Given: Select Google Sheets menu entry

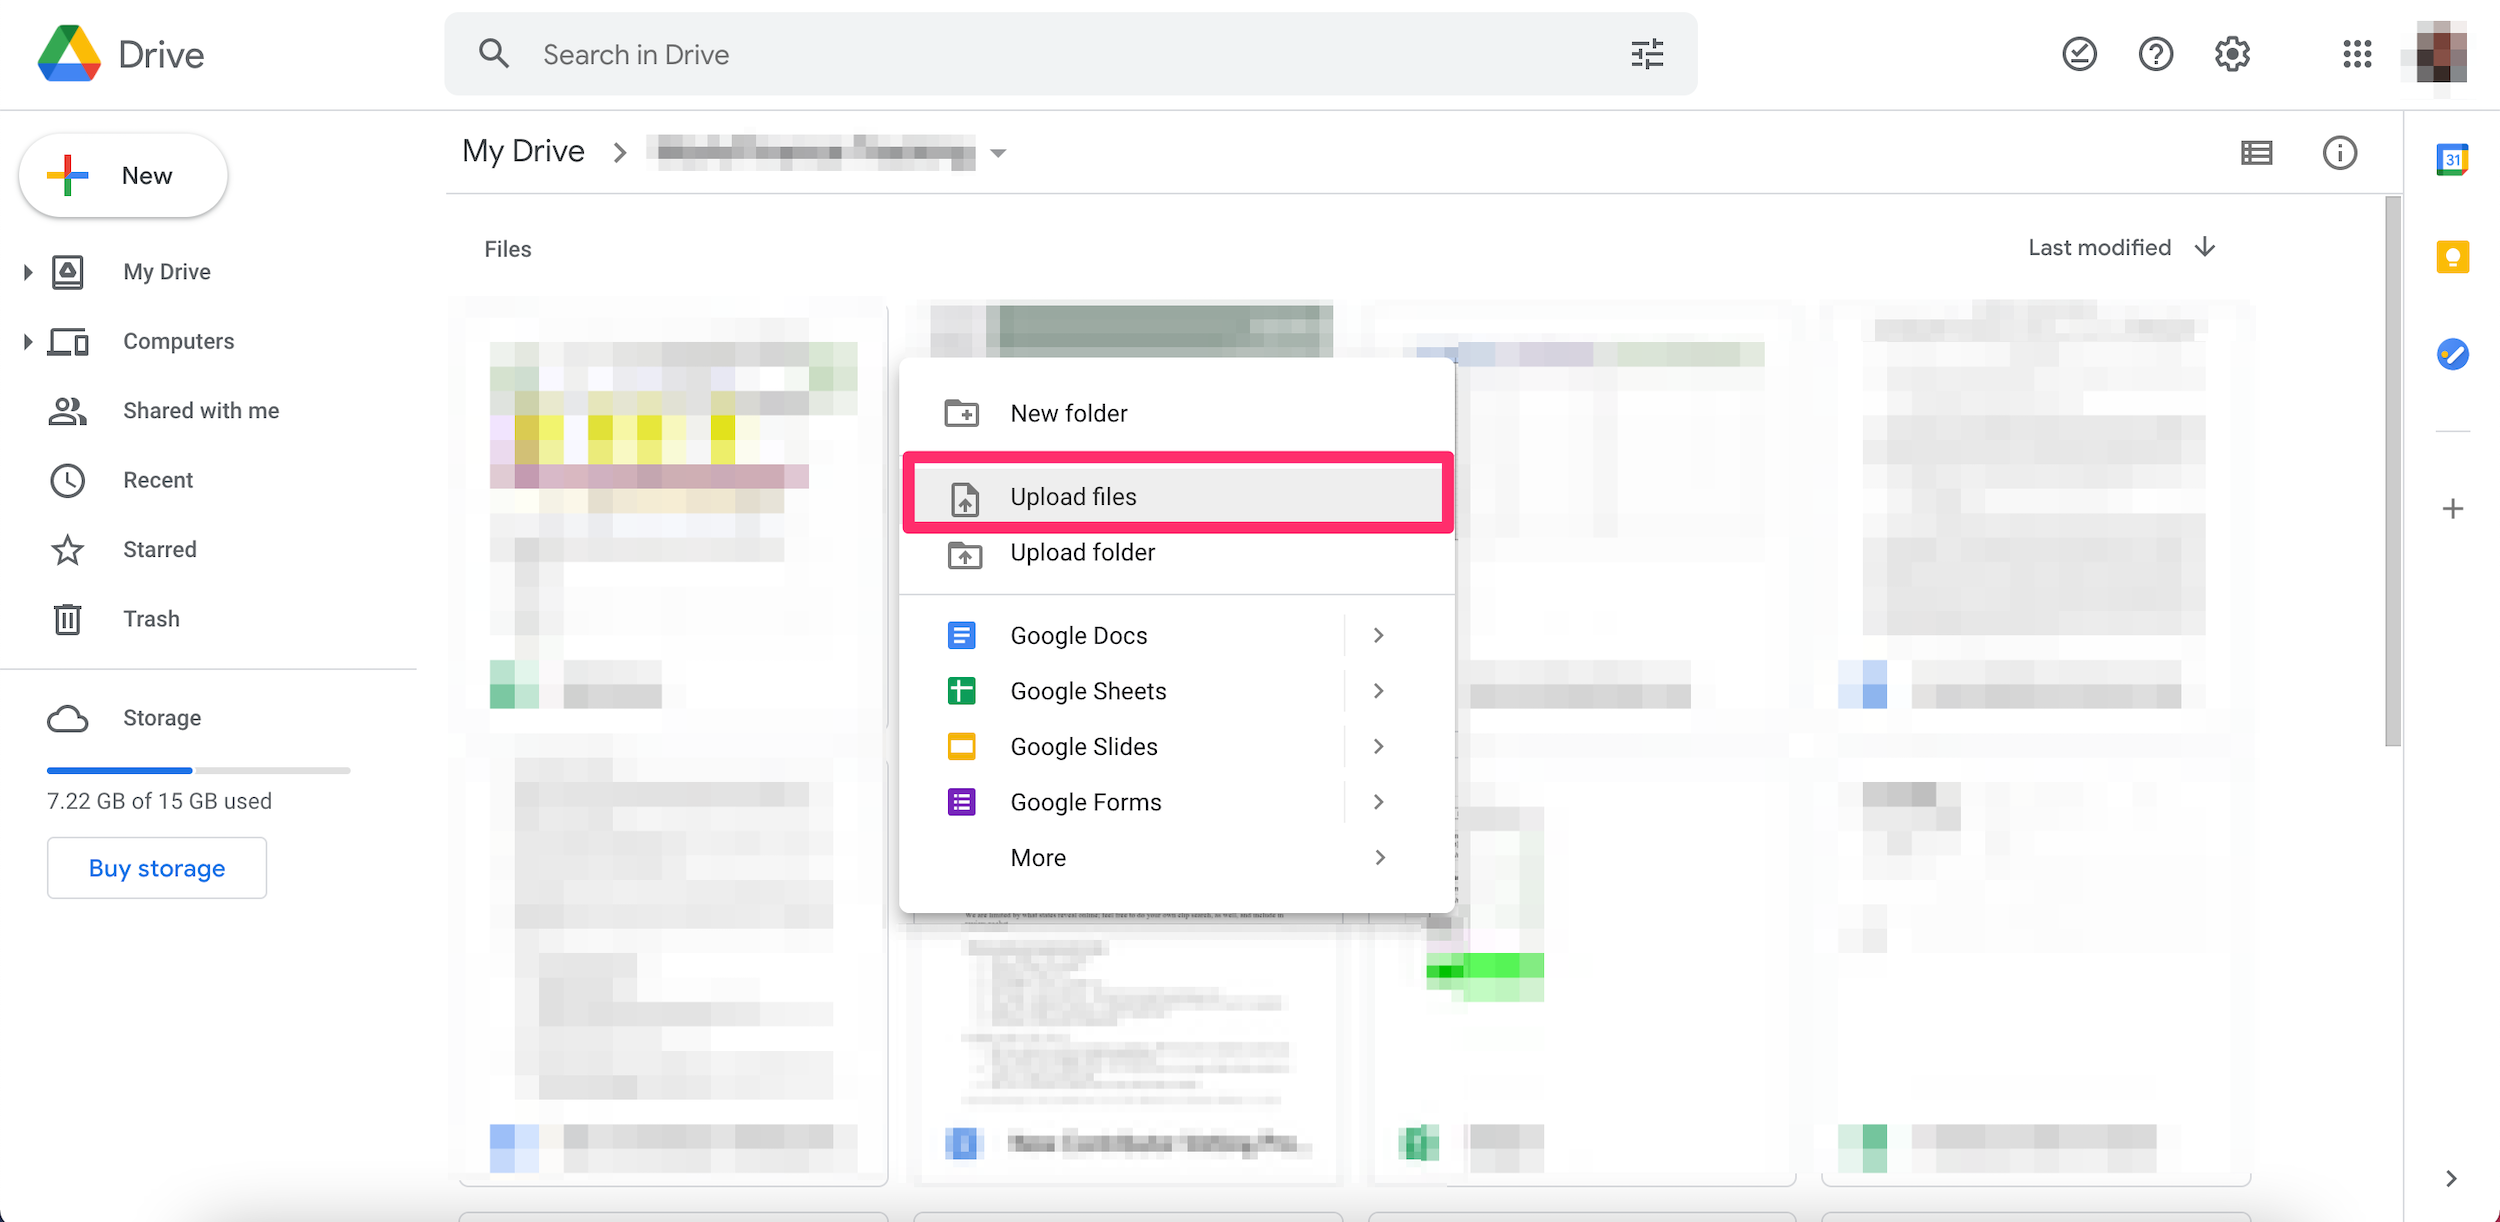Looking at the screenshot, I should tap(1177, 691).
